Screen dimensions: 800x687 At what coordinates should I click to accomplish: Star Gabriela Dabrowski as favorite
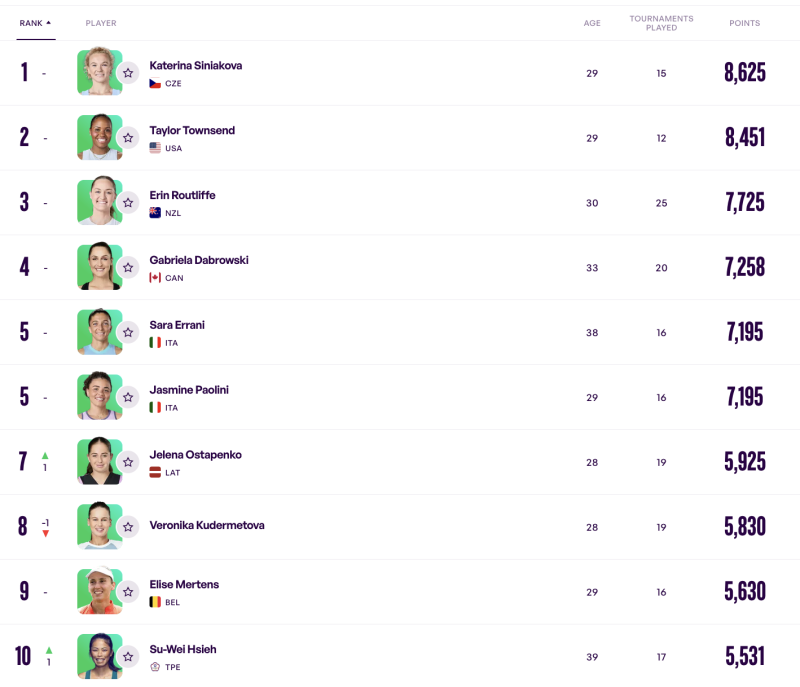pyautogui.click(x=128, y=268)
